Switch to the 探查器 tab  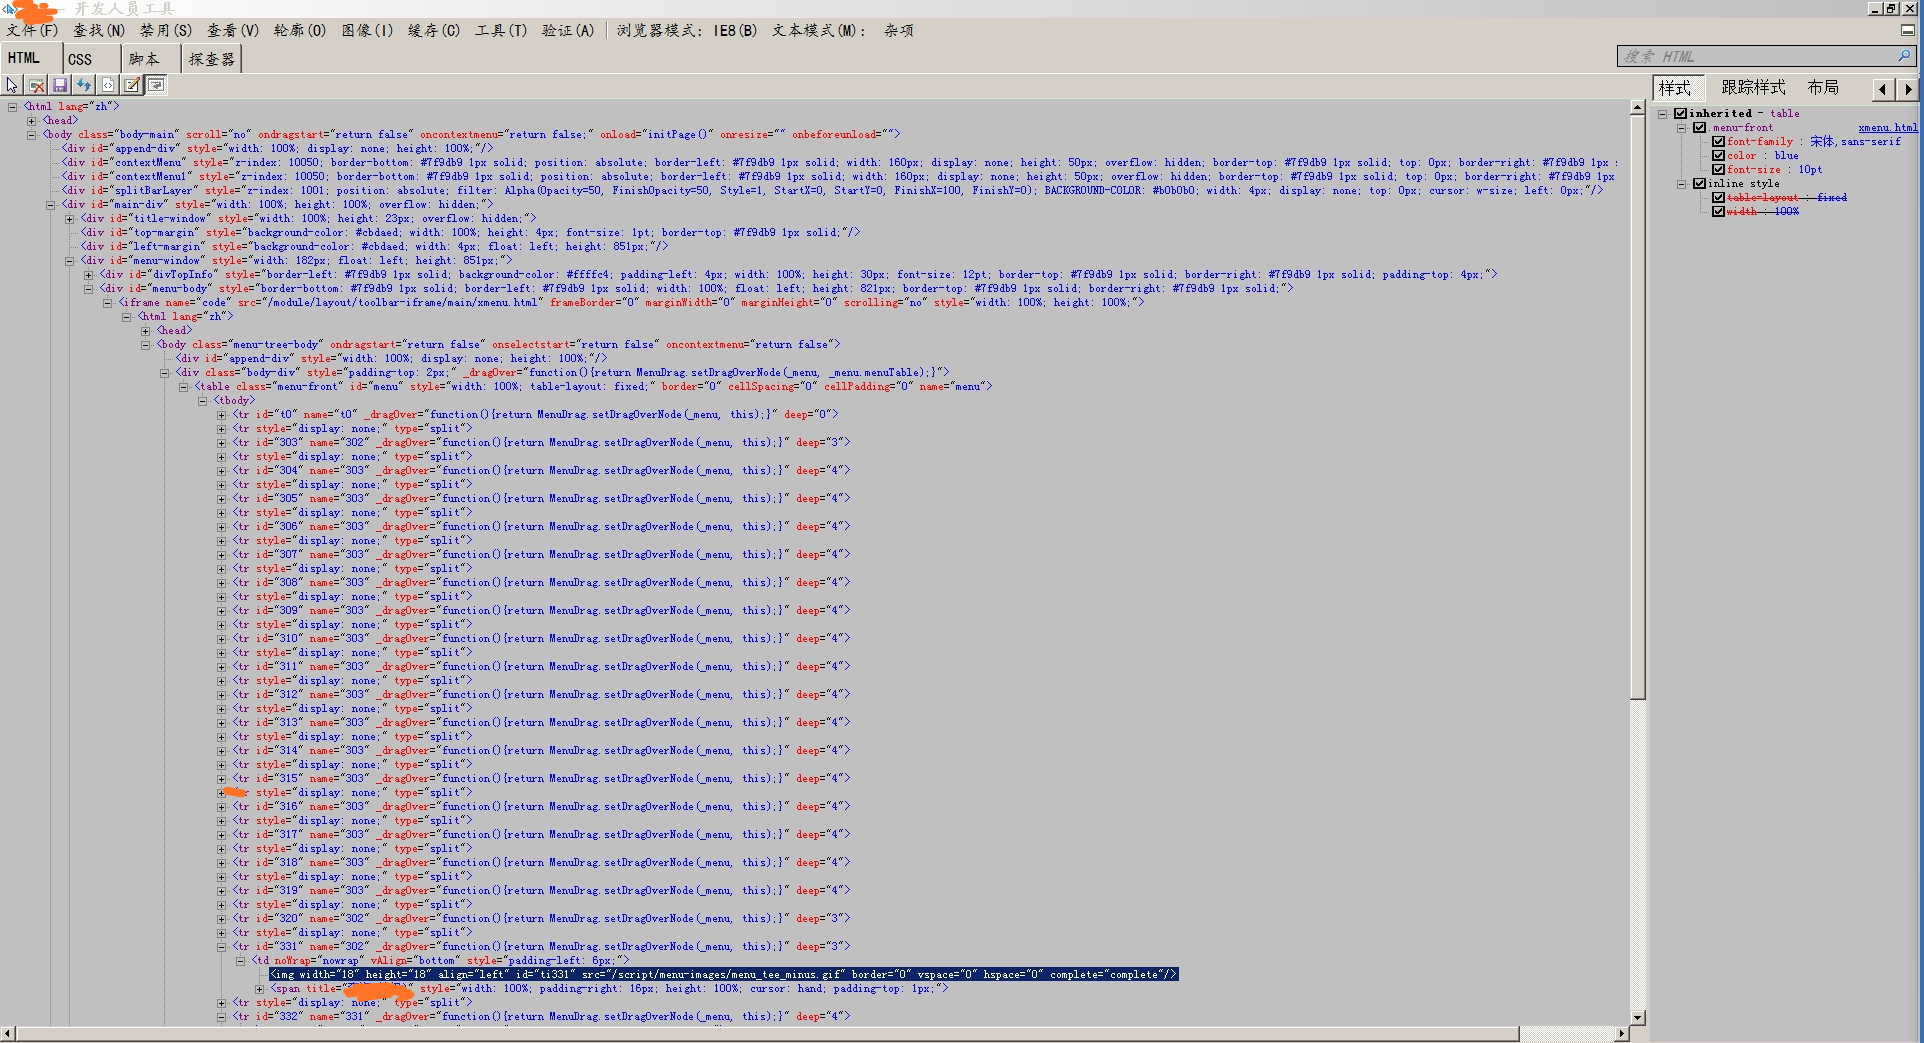(x=212, y=60)
